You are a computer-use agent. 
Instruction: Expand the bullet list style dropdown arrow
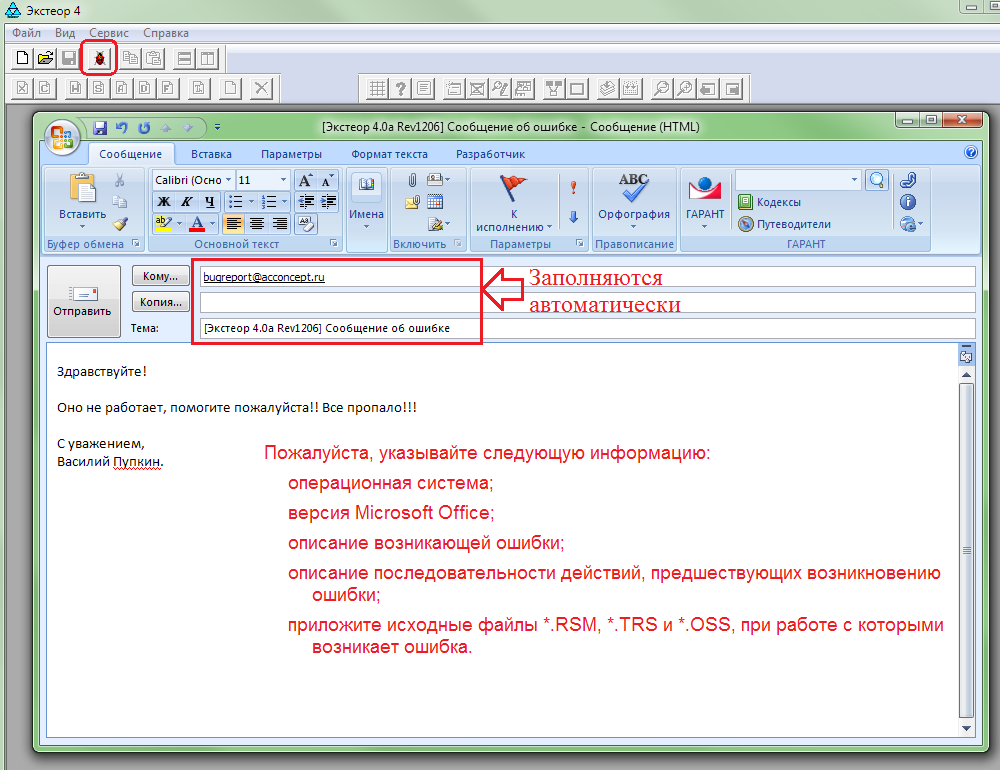251,202
